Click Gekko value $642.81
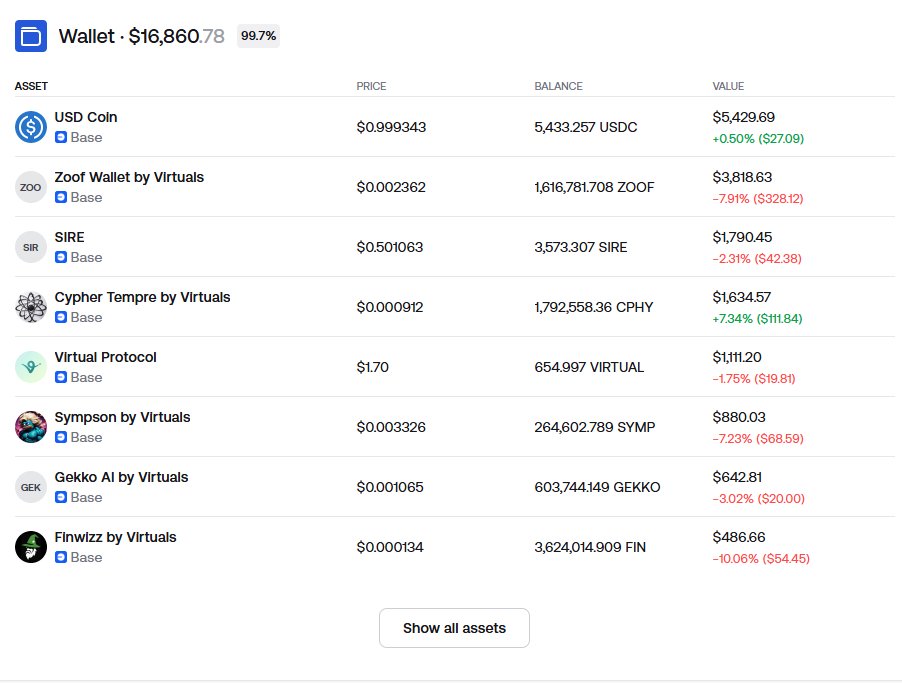Viewport: 902px width, 683px height. click(737, 477)
